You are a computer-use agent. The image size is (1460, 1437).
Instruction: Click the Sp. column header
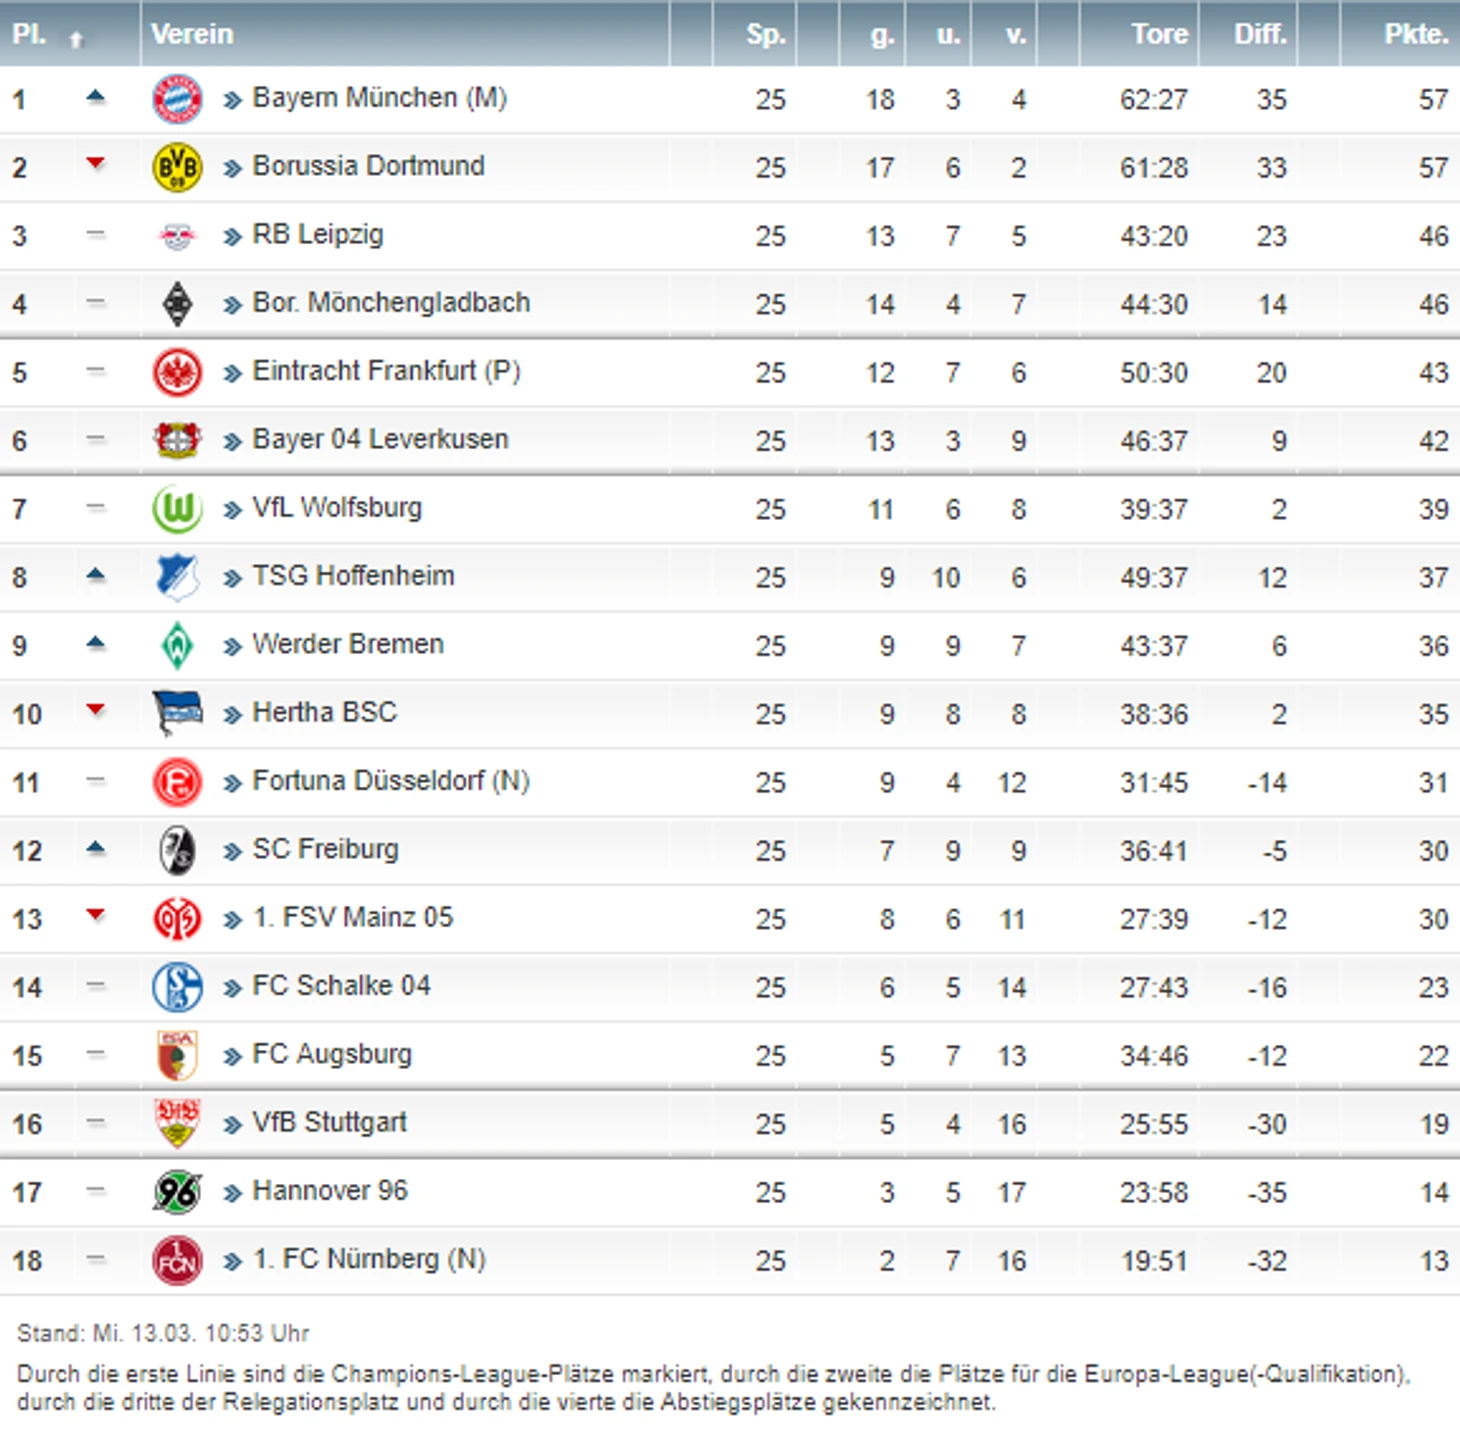[765, 34]
